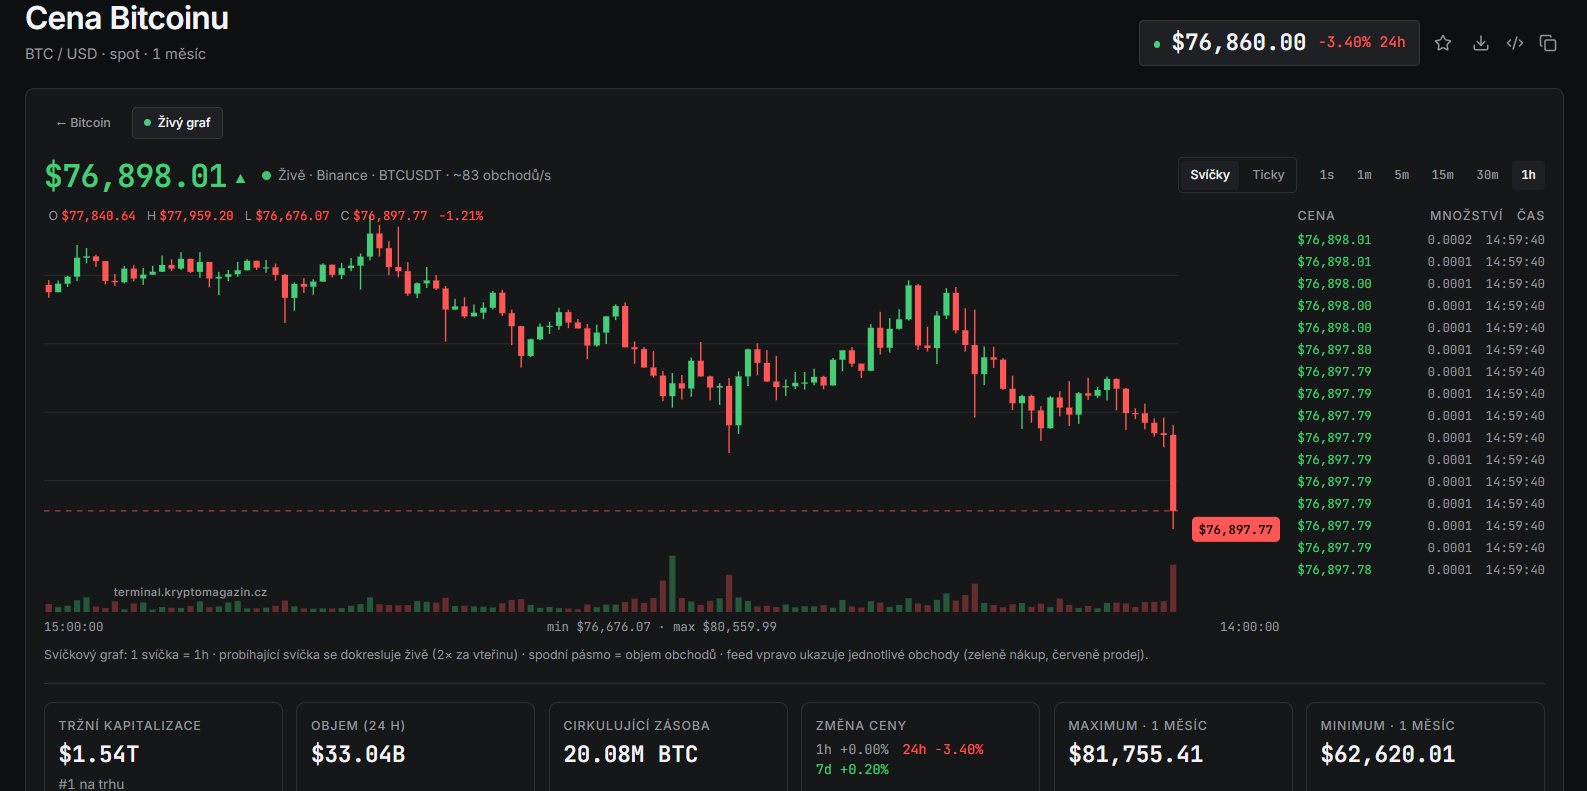Click the red $76,897.77 price marker

coord(1236,530)
